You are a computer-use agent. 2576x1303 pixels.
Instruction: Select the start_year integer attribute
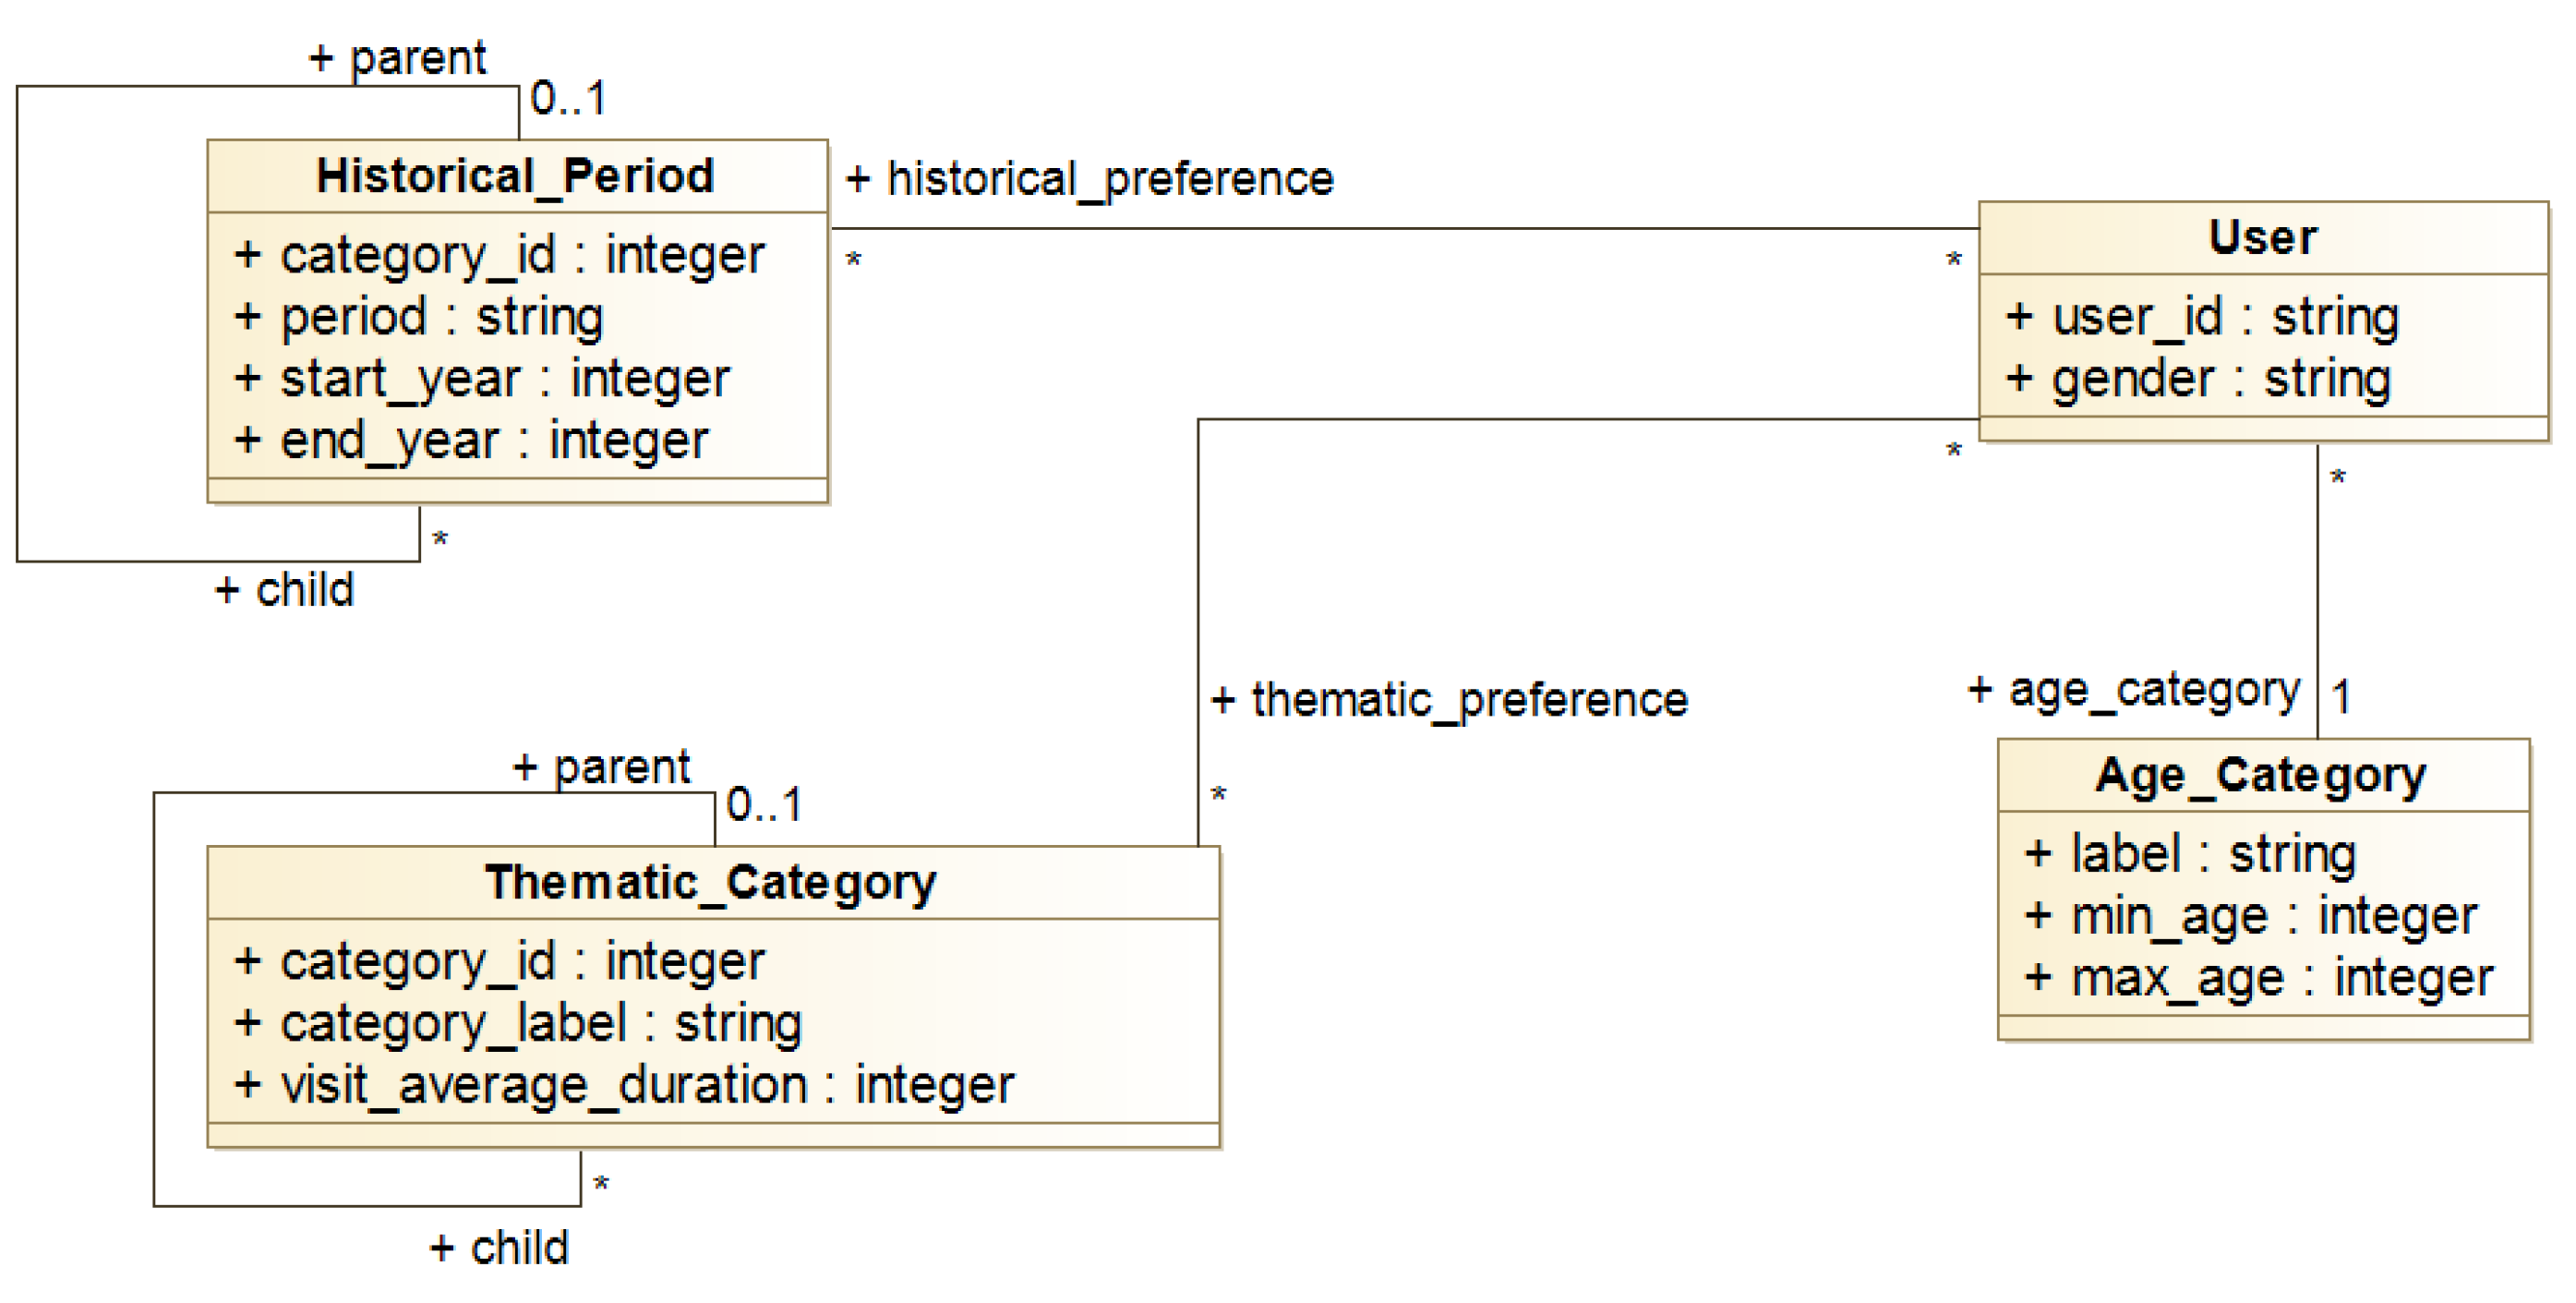pos(483,380)
